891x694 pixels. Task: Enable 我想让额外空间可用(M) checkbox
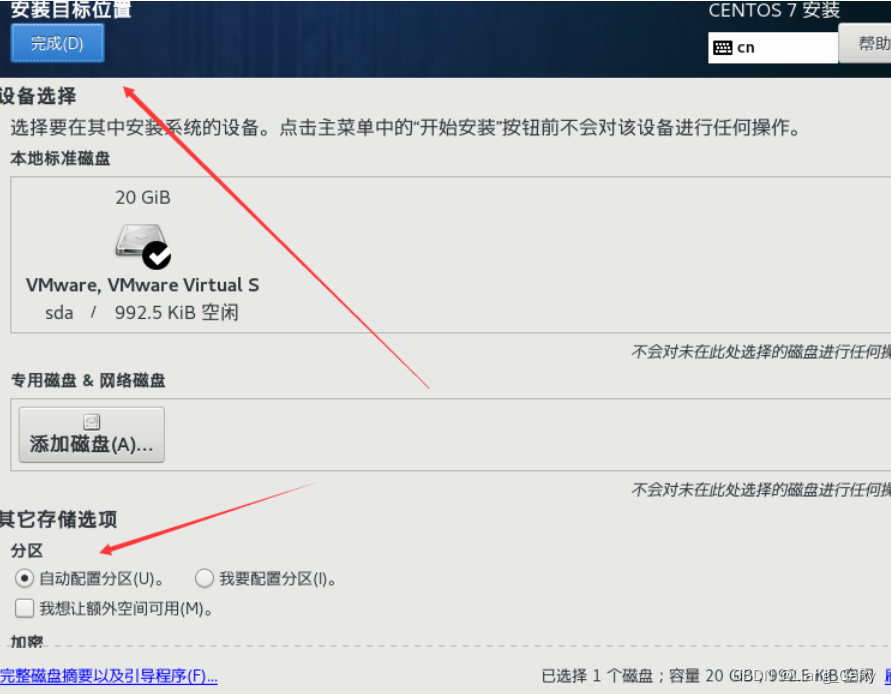24,608
